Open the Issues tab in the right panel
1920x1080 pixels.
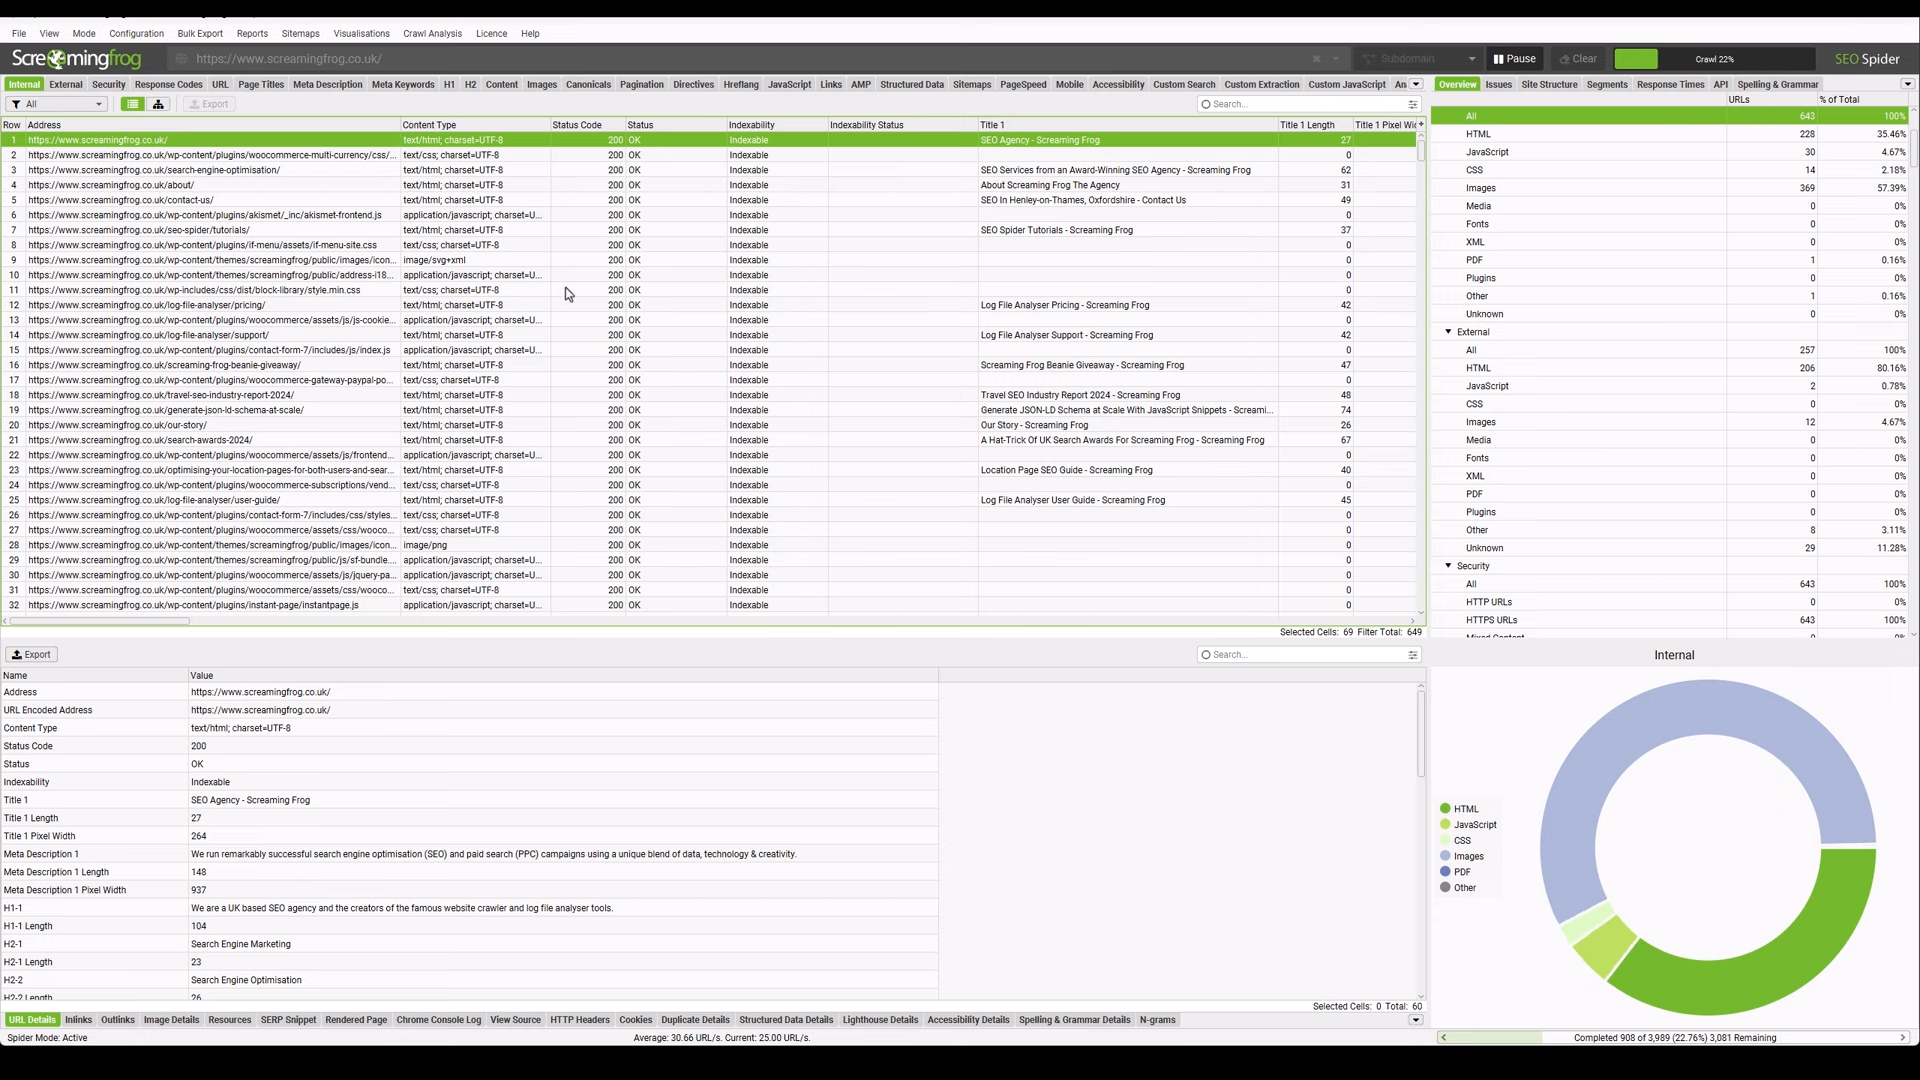point(1498,85)
